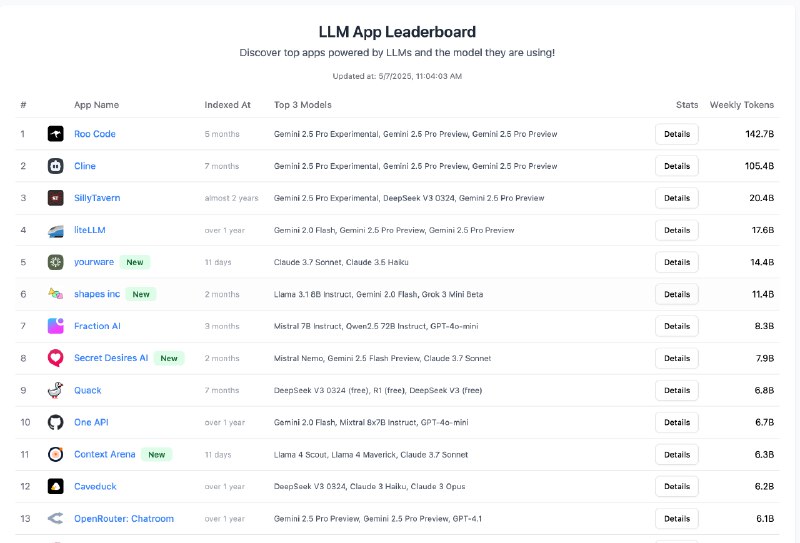Image resolution: width=800 pixels, height=543 pixels.
Task: Click the Fraction AI gradient icon
Action: point(56,326)
